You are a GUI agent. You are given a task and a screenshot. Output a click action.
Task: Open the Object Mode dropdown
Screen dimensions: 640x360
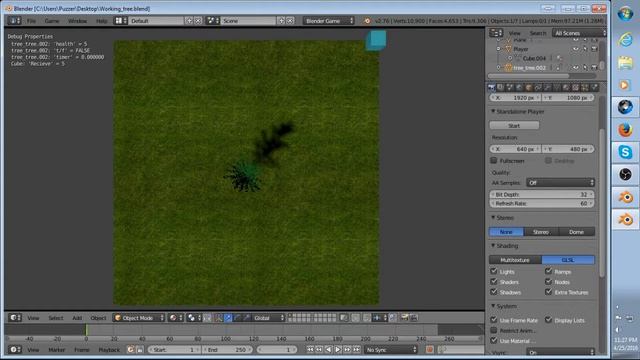click(x=139, y=318)
